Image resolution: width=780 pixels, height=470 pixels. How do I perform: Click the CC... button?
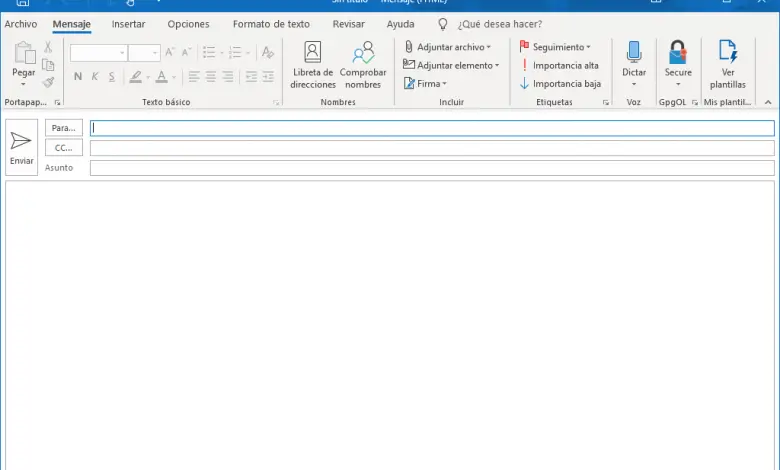[x=64, y=148]
